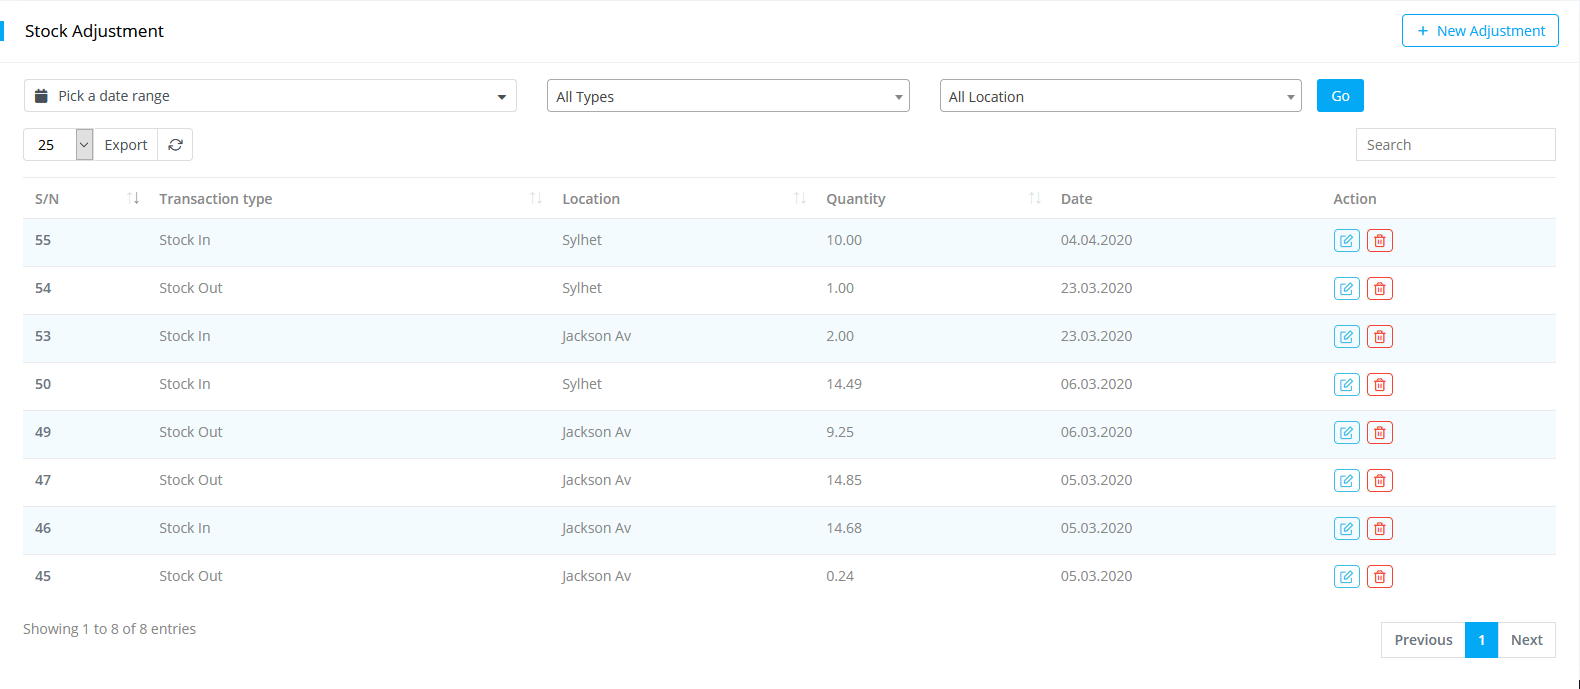Sort entries by S/N column
This screenshot has width=1580, height=689.
(47, 199)
